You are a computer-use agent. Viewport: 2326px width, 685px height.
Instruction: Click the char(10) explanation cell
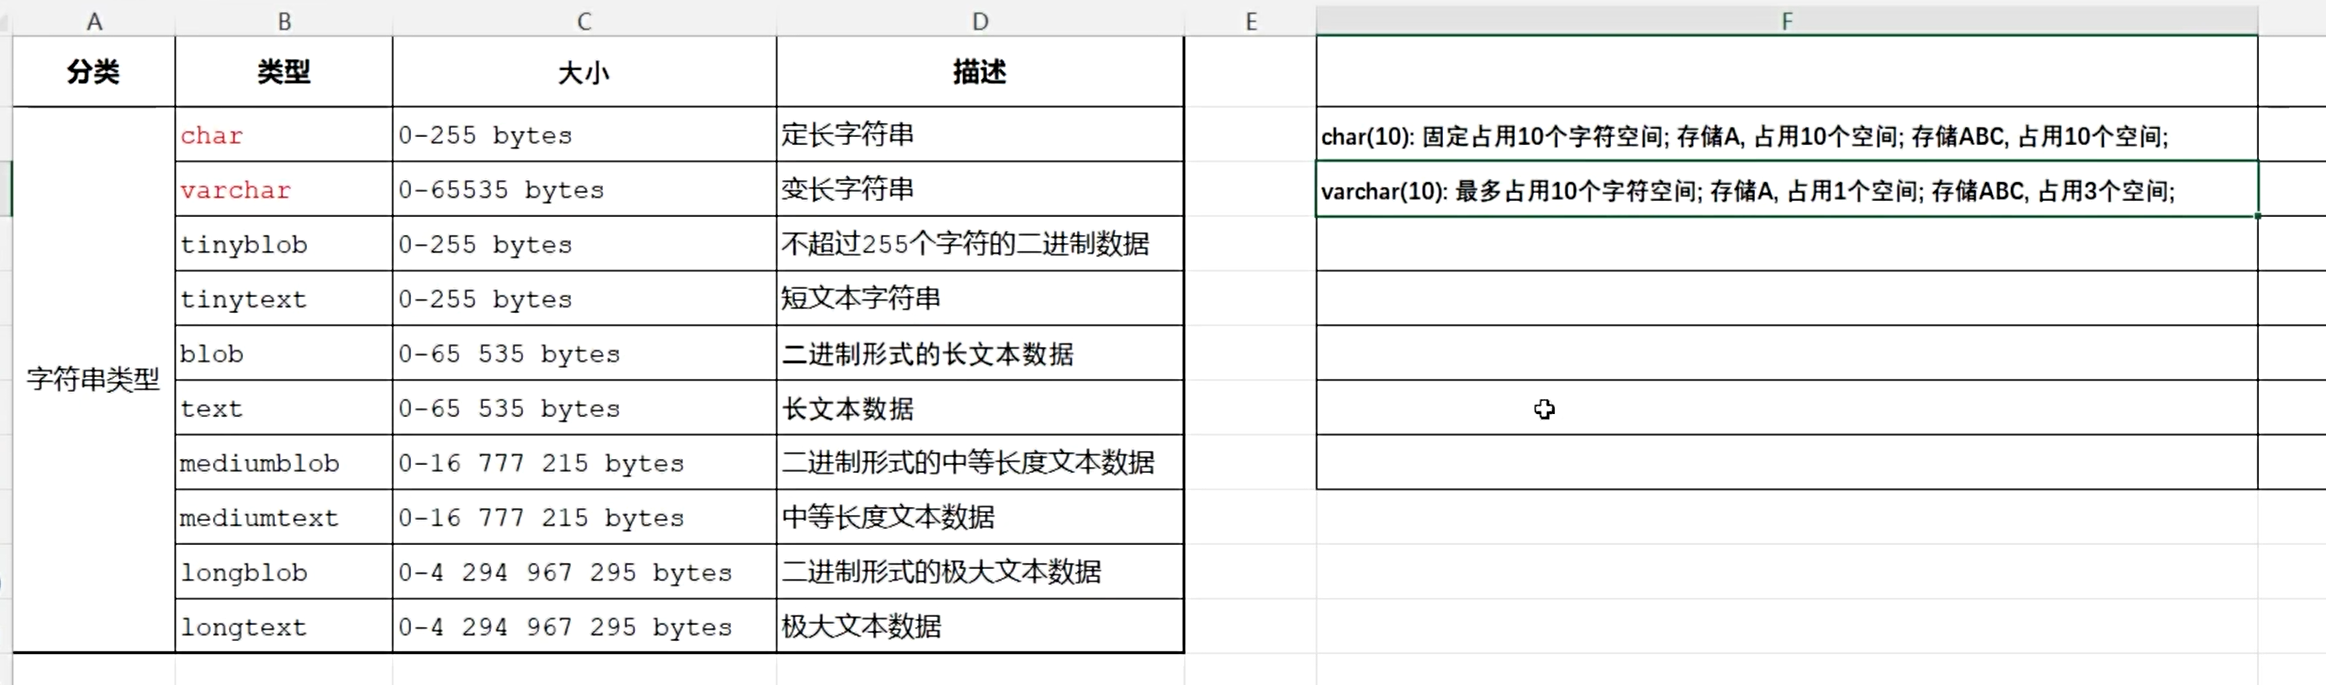click(1786, 134)
